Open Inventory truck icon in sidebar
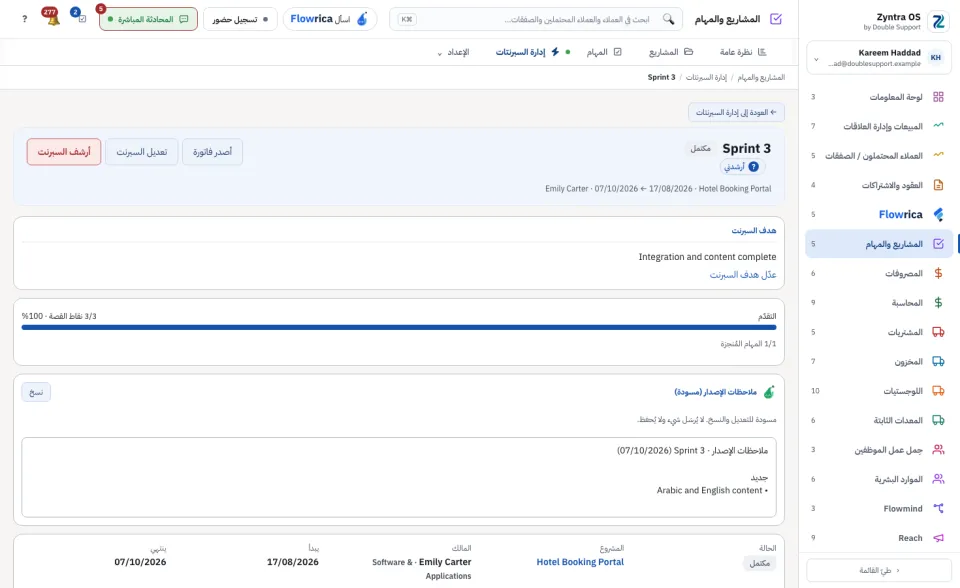960x588 pixels. [x=938, y=361]
